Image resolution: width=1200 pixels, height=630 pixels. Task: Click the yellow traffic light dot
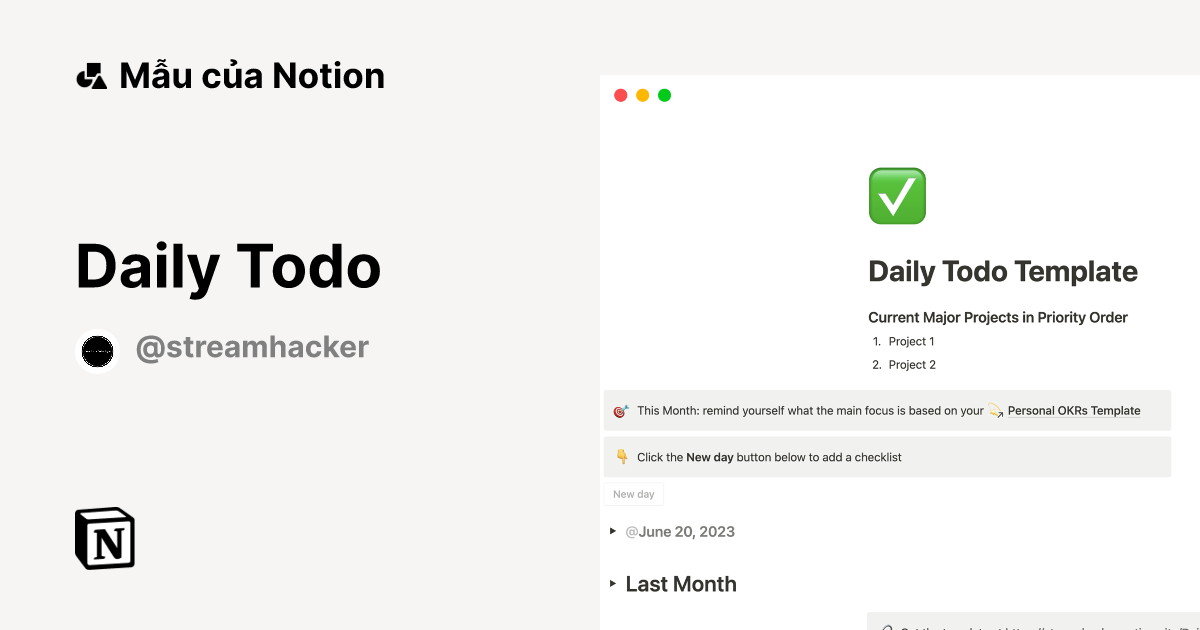click(642, 95)
